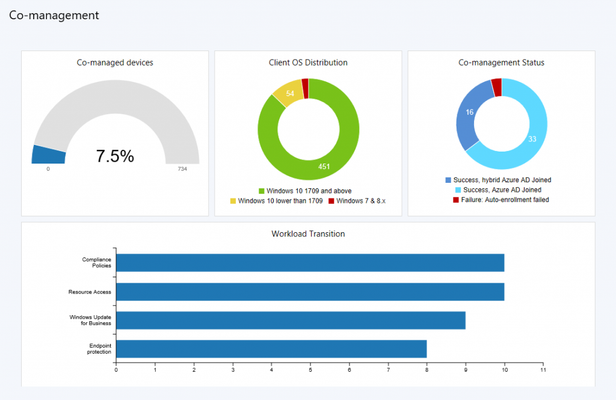Click the green Windows 10 1709 legend swatch

pos(262,191)
